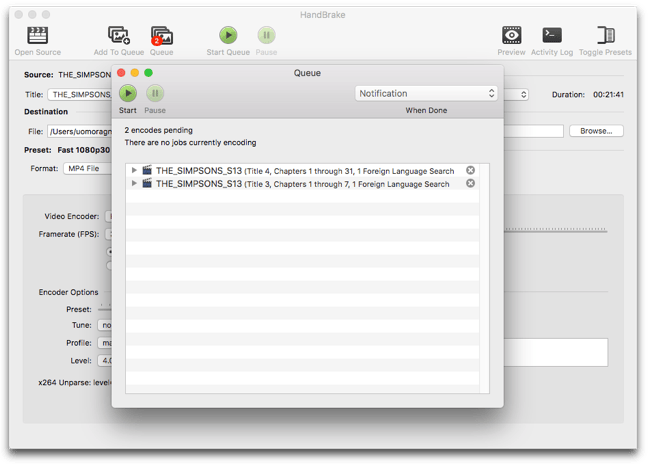The image size is (648, 464).
Task: Click the destination File path field
Action: pyautogui.click(x=79, y=131)
